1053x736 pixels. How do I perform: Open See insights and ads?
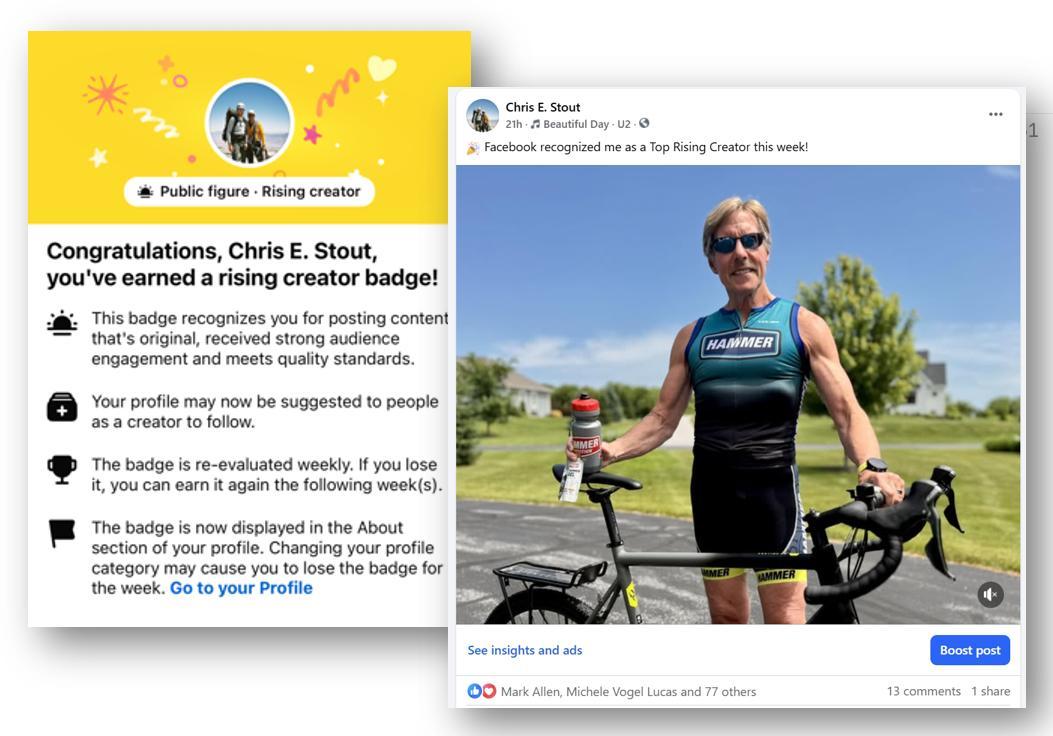point(525,650)
